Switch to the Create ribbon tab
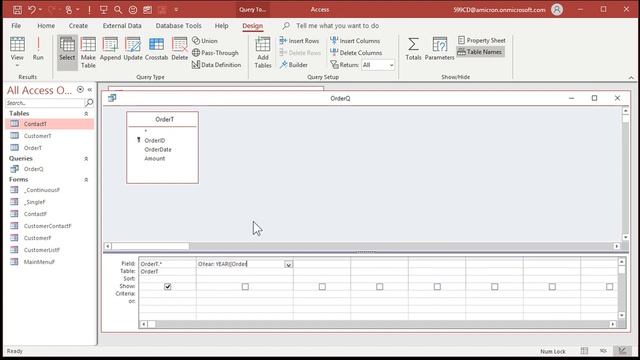This screenshot has width=640, height=360. (78, 26)
